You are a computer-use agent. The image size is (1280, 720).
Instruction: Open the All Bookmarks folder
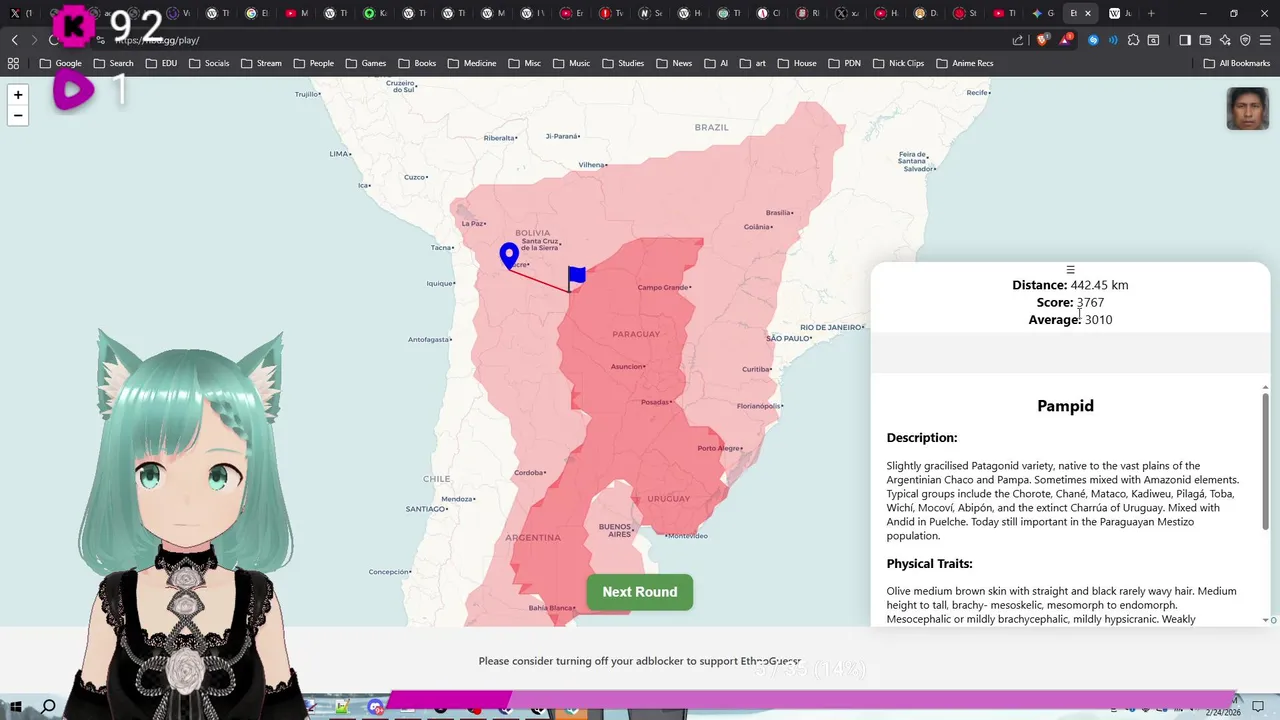pos(1236,63)
